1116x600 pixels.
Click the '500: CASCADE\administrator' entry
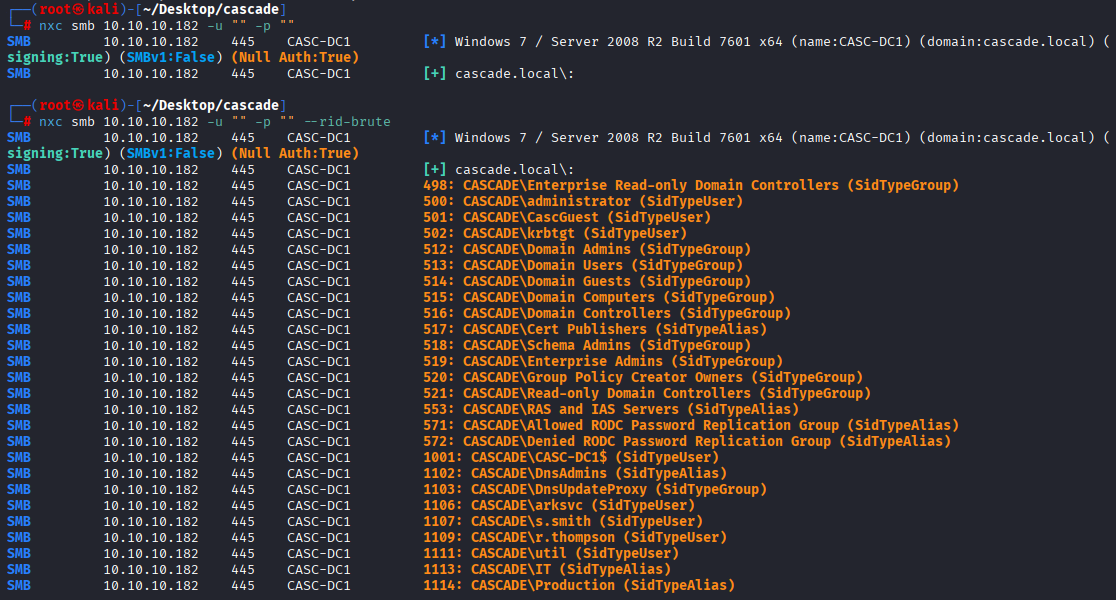tap(583, 201)
